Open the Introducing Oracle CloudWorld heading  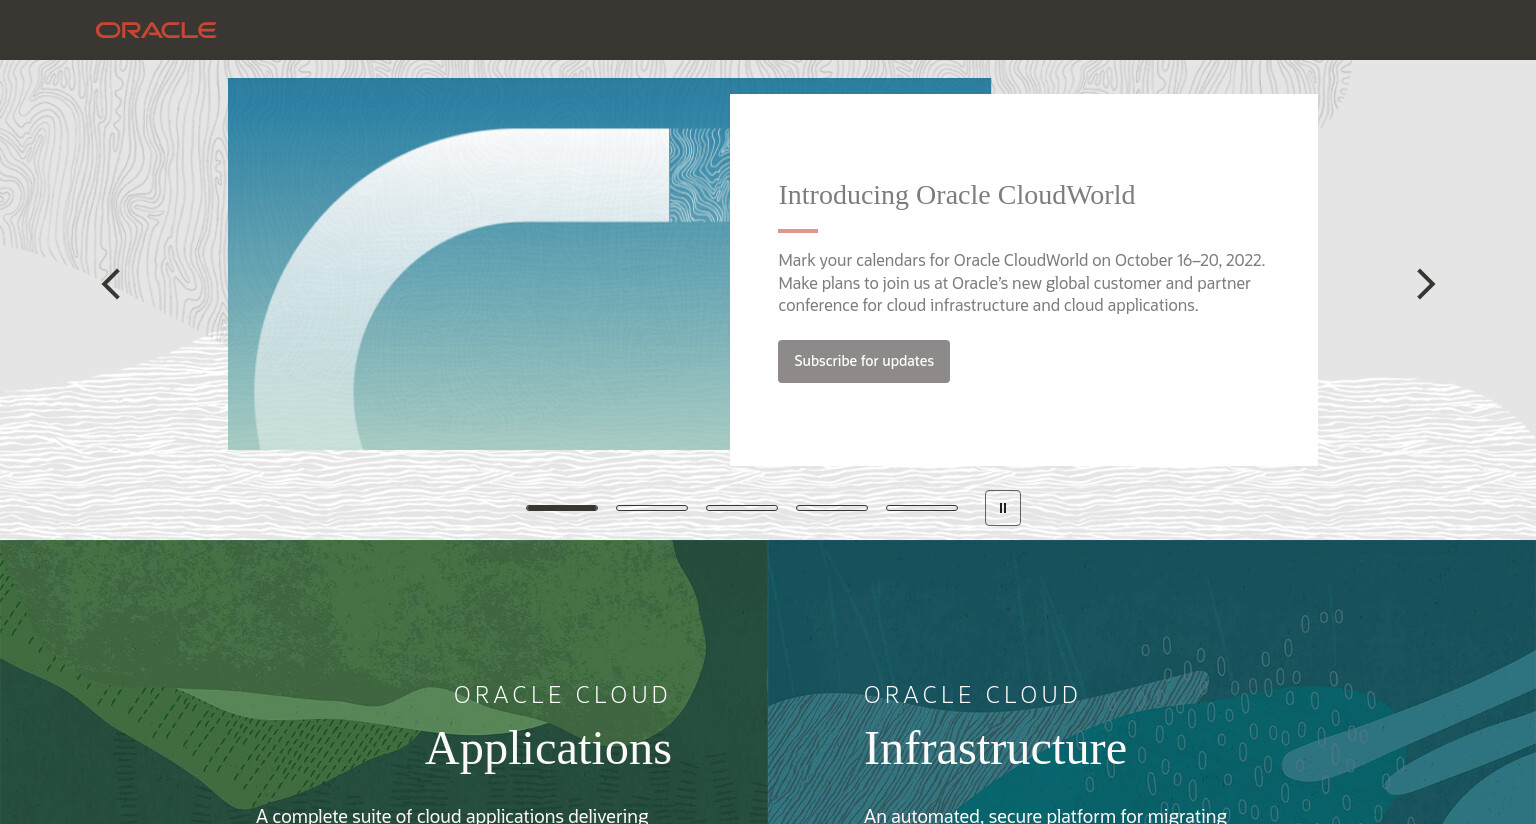pyautogui.click(x=957, y=195)
